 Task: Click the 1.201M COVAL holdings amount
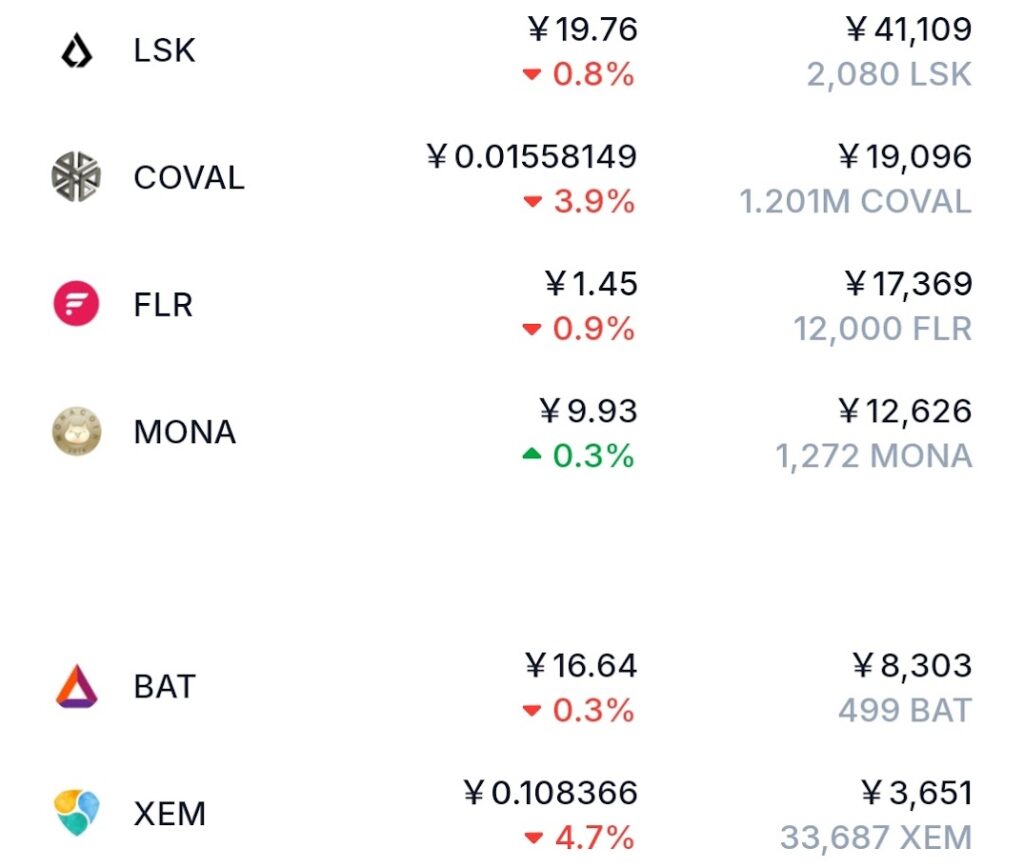[x=855, y=202]
